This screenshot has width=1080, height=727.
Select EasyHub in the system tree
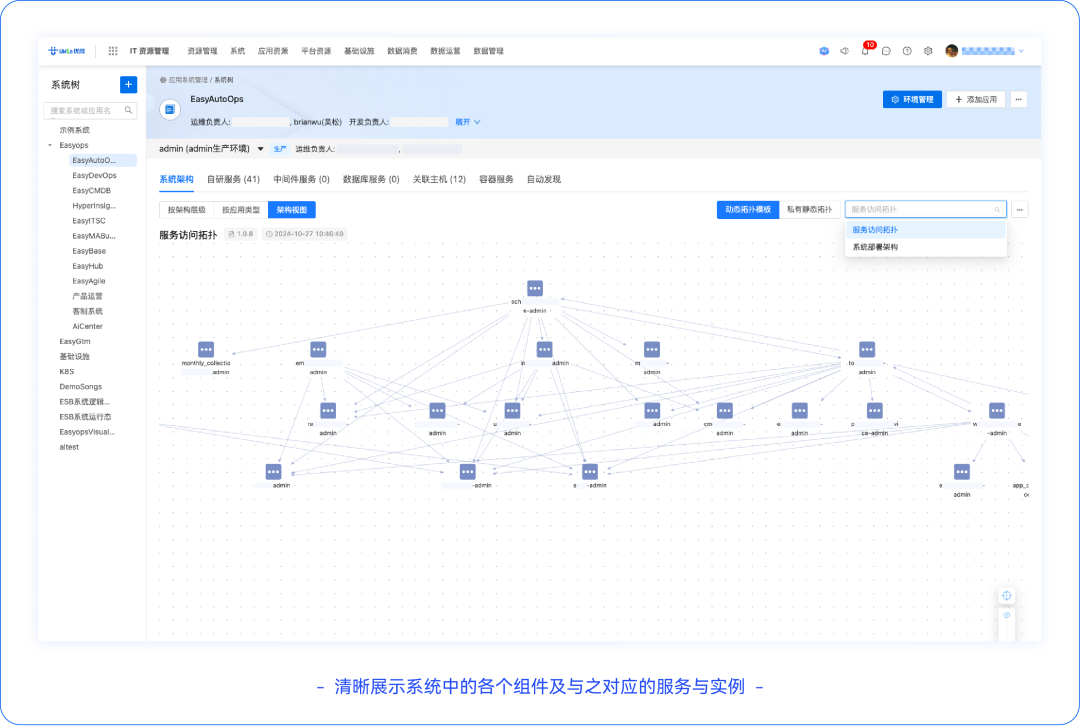click(x=87, y=266)
